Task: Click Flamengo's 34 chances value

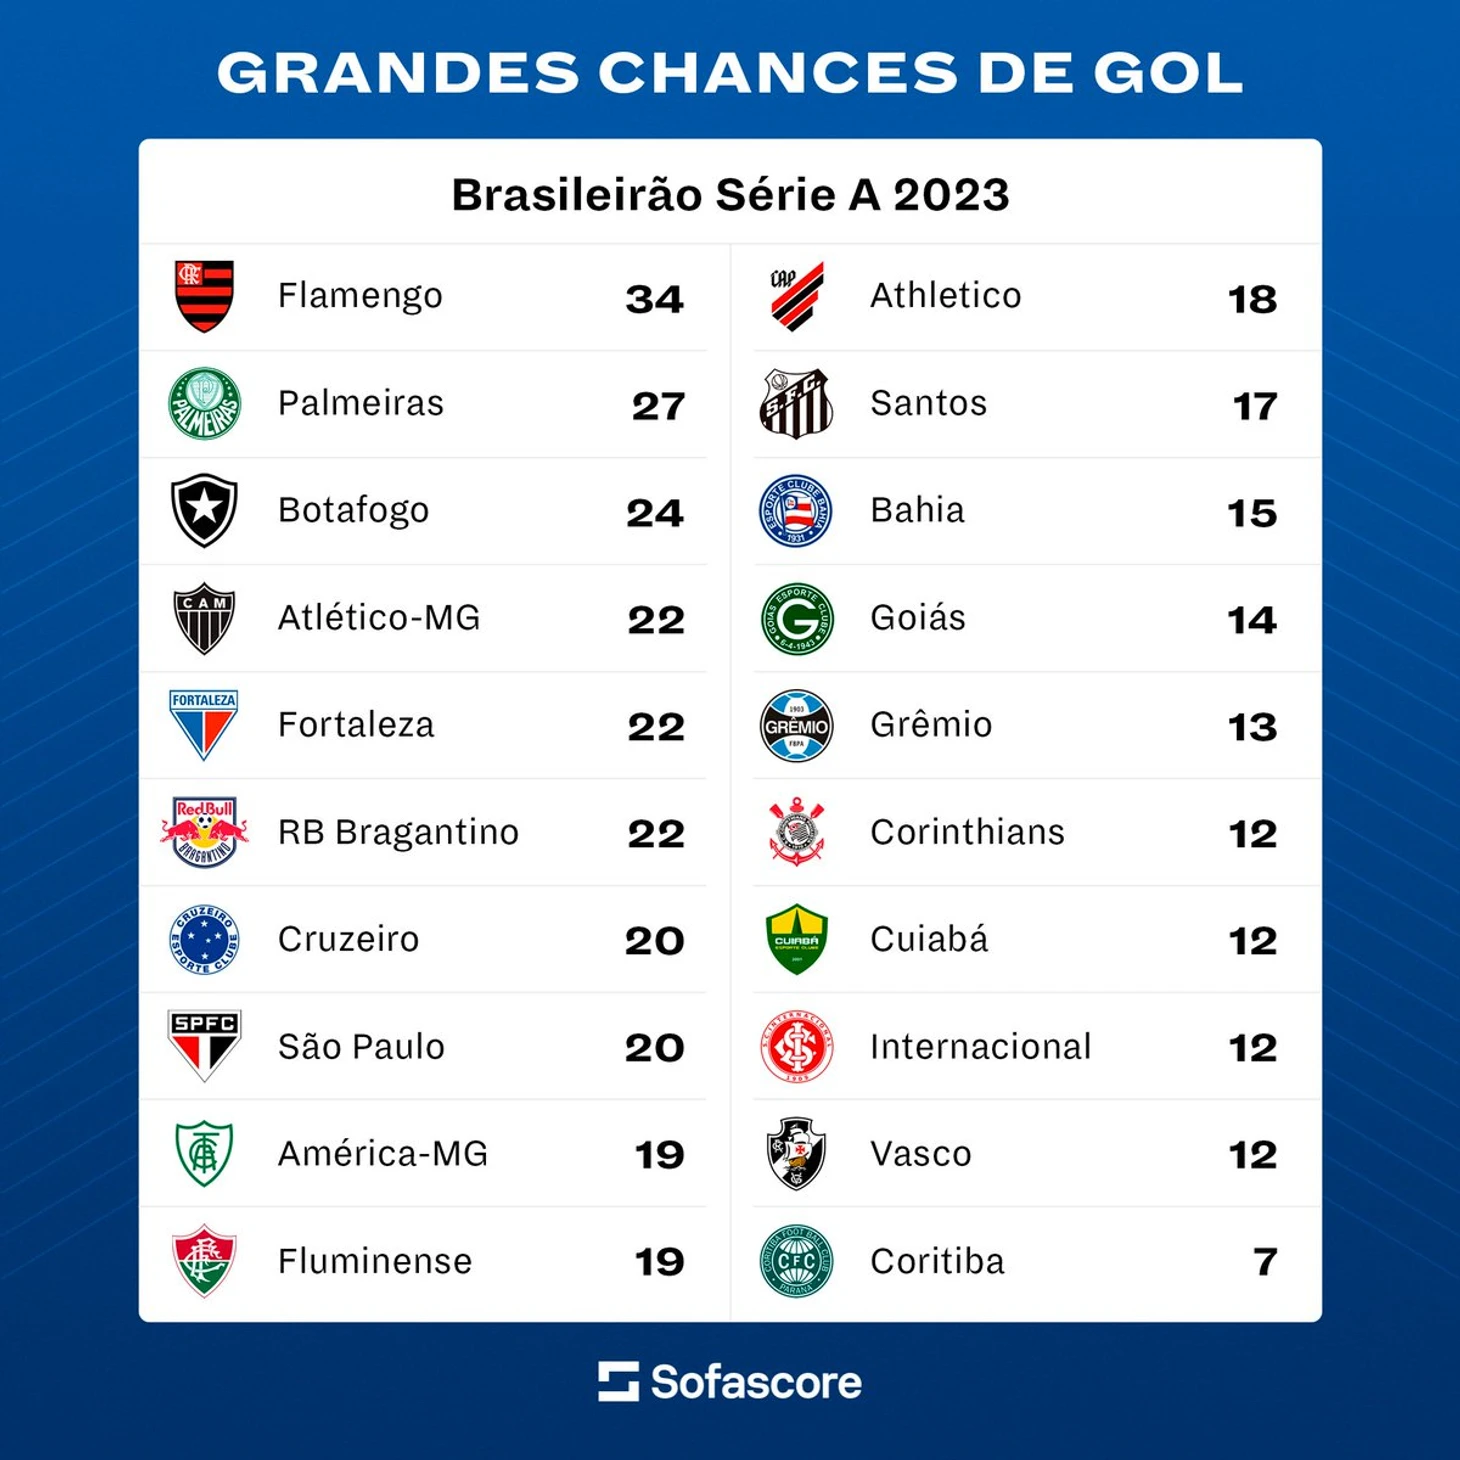Action: click(x=655, y=299)
